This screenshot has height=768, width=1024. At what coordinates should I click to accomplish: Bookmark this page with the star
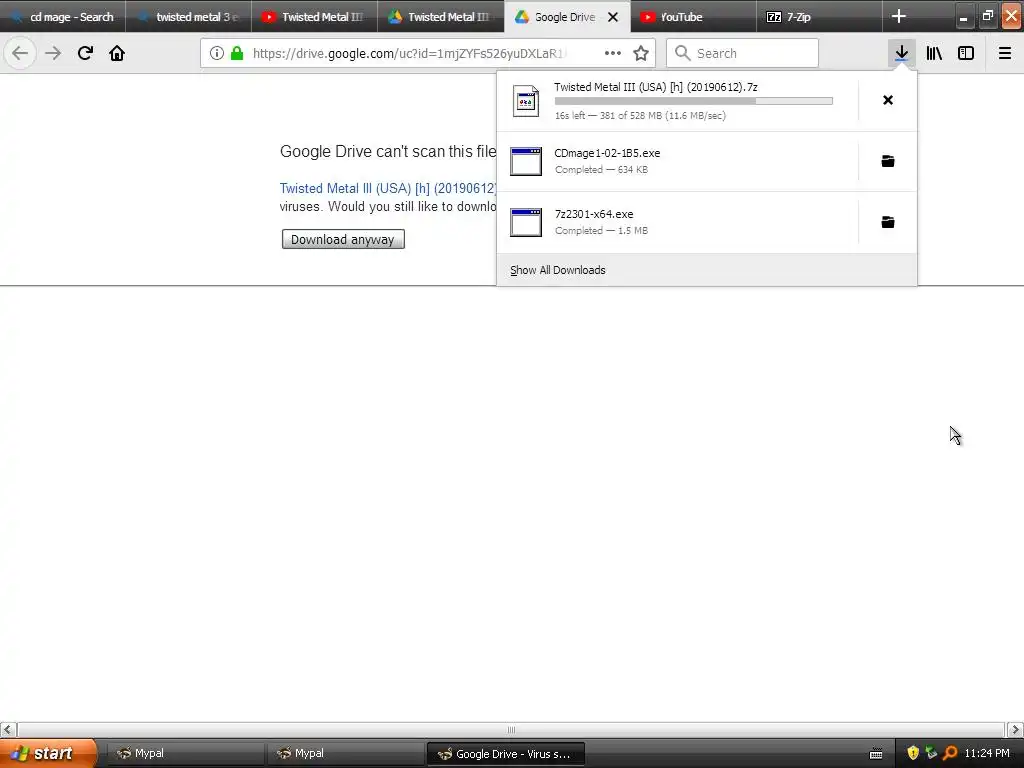641,53
